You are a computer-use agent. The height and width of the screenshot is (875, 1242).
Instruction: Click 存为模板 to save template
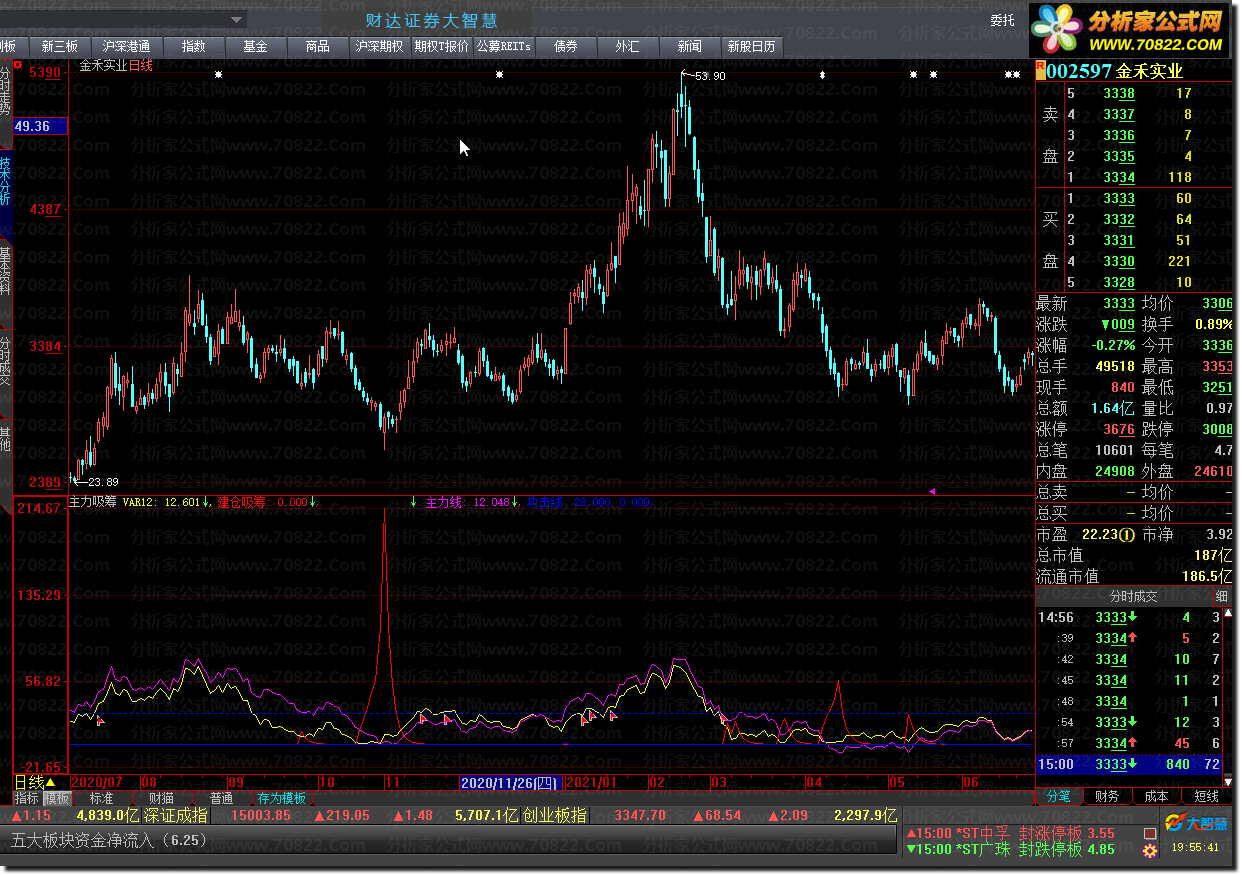[281, 798]
